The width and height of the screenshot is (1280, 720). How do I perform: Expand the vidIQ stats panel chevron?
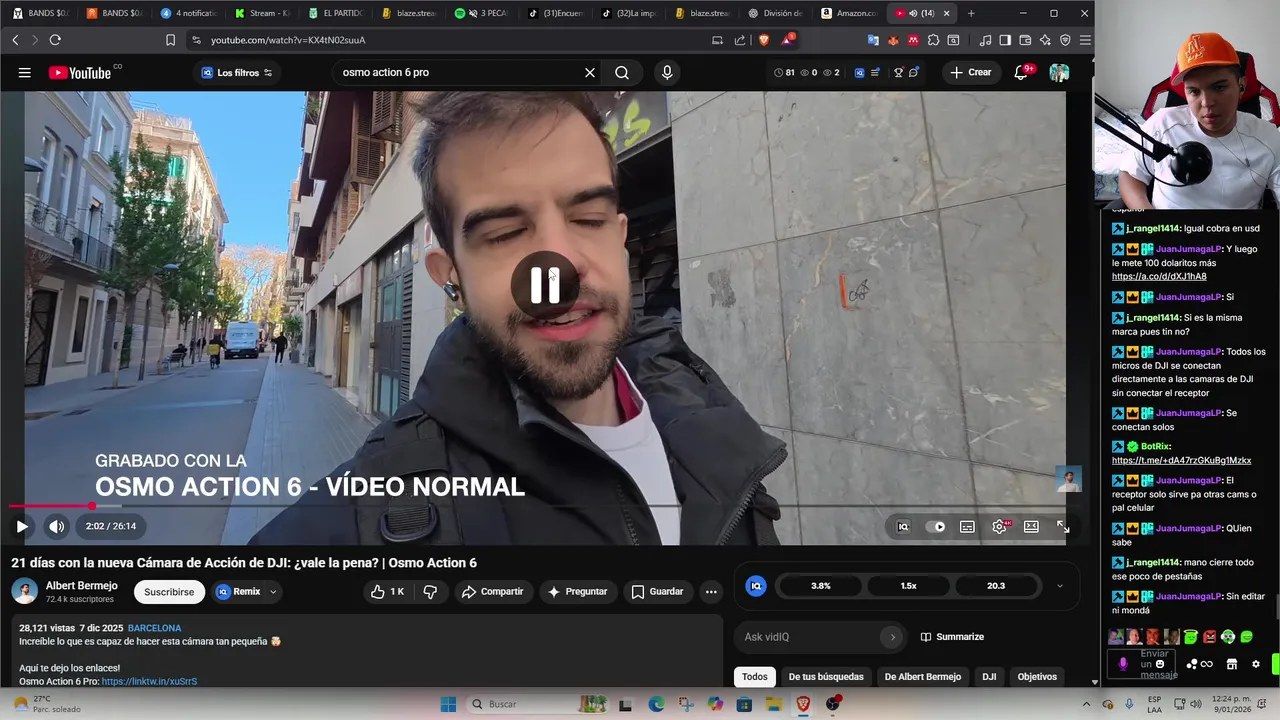click(1060, 586)
